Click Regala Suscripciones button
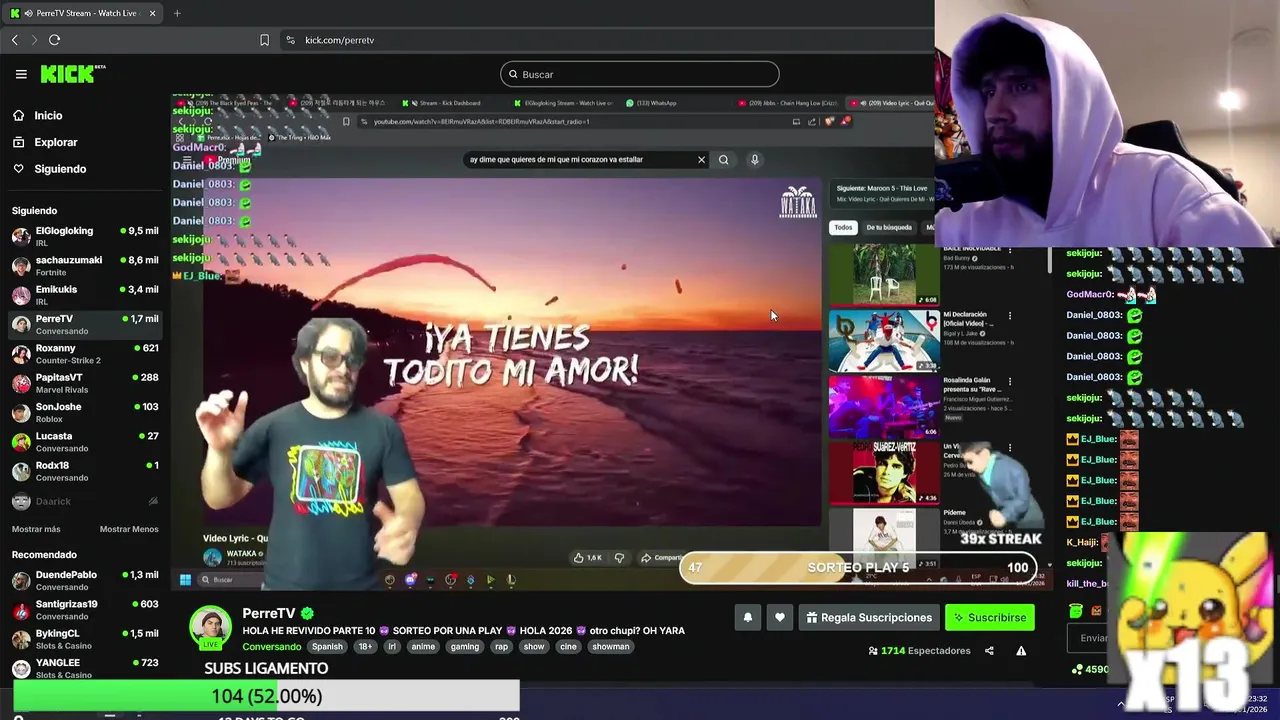Viewport: 1280px width, 720px height. [868, 618]
